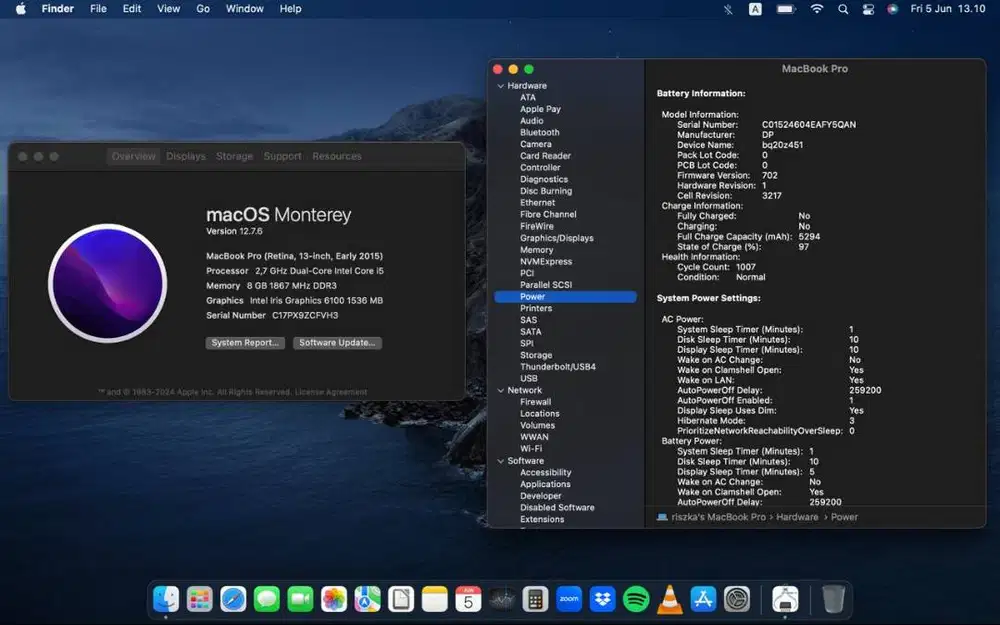Open LibreOffice document icon in the Dock
The image size is (1000, 625).
[401, 599]
